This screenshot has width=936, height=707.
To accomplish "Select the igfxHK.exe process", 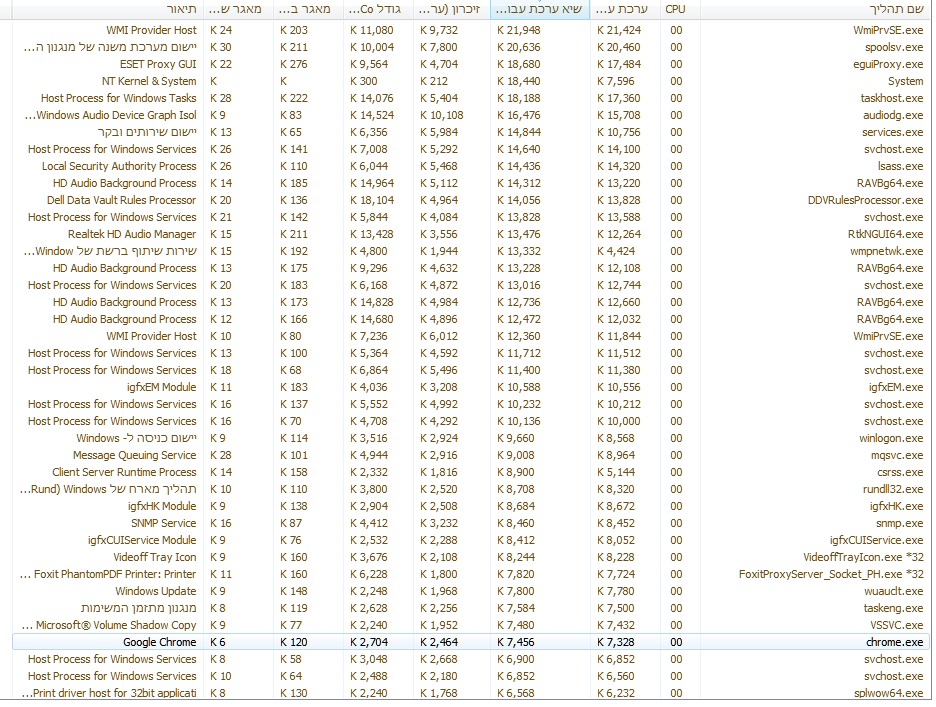I will 896,506.
